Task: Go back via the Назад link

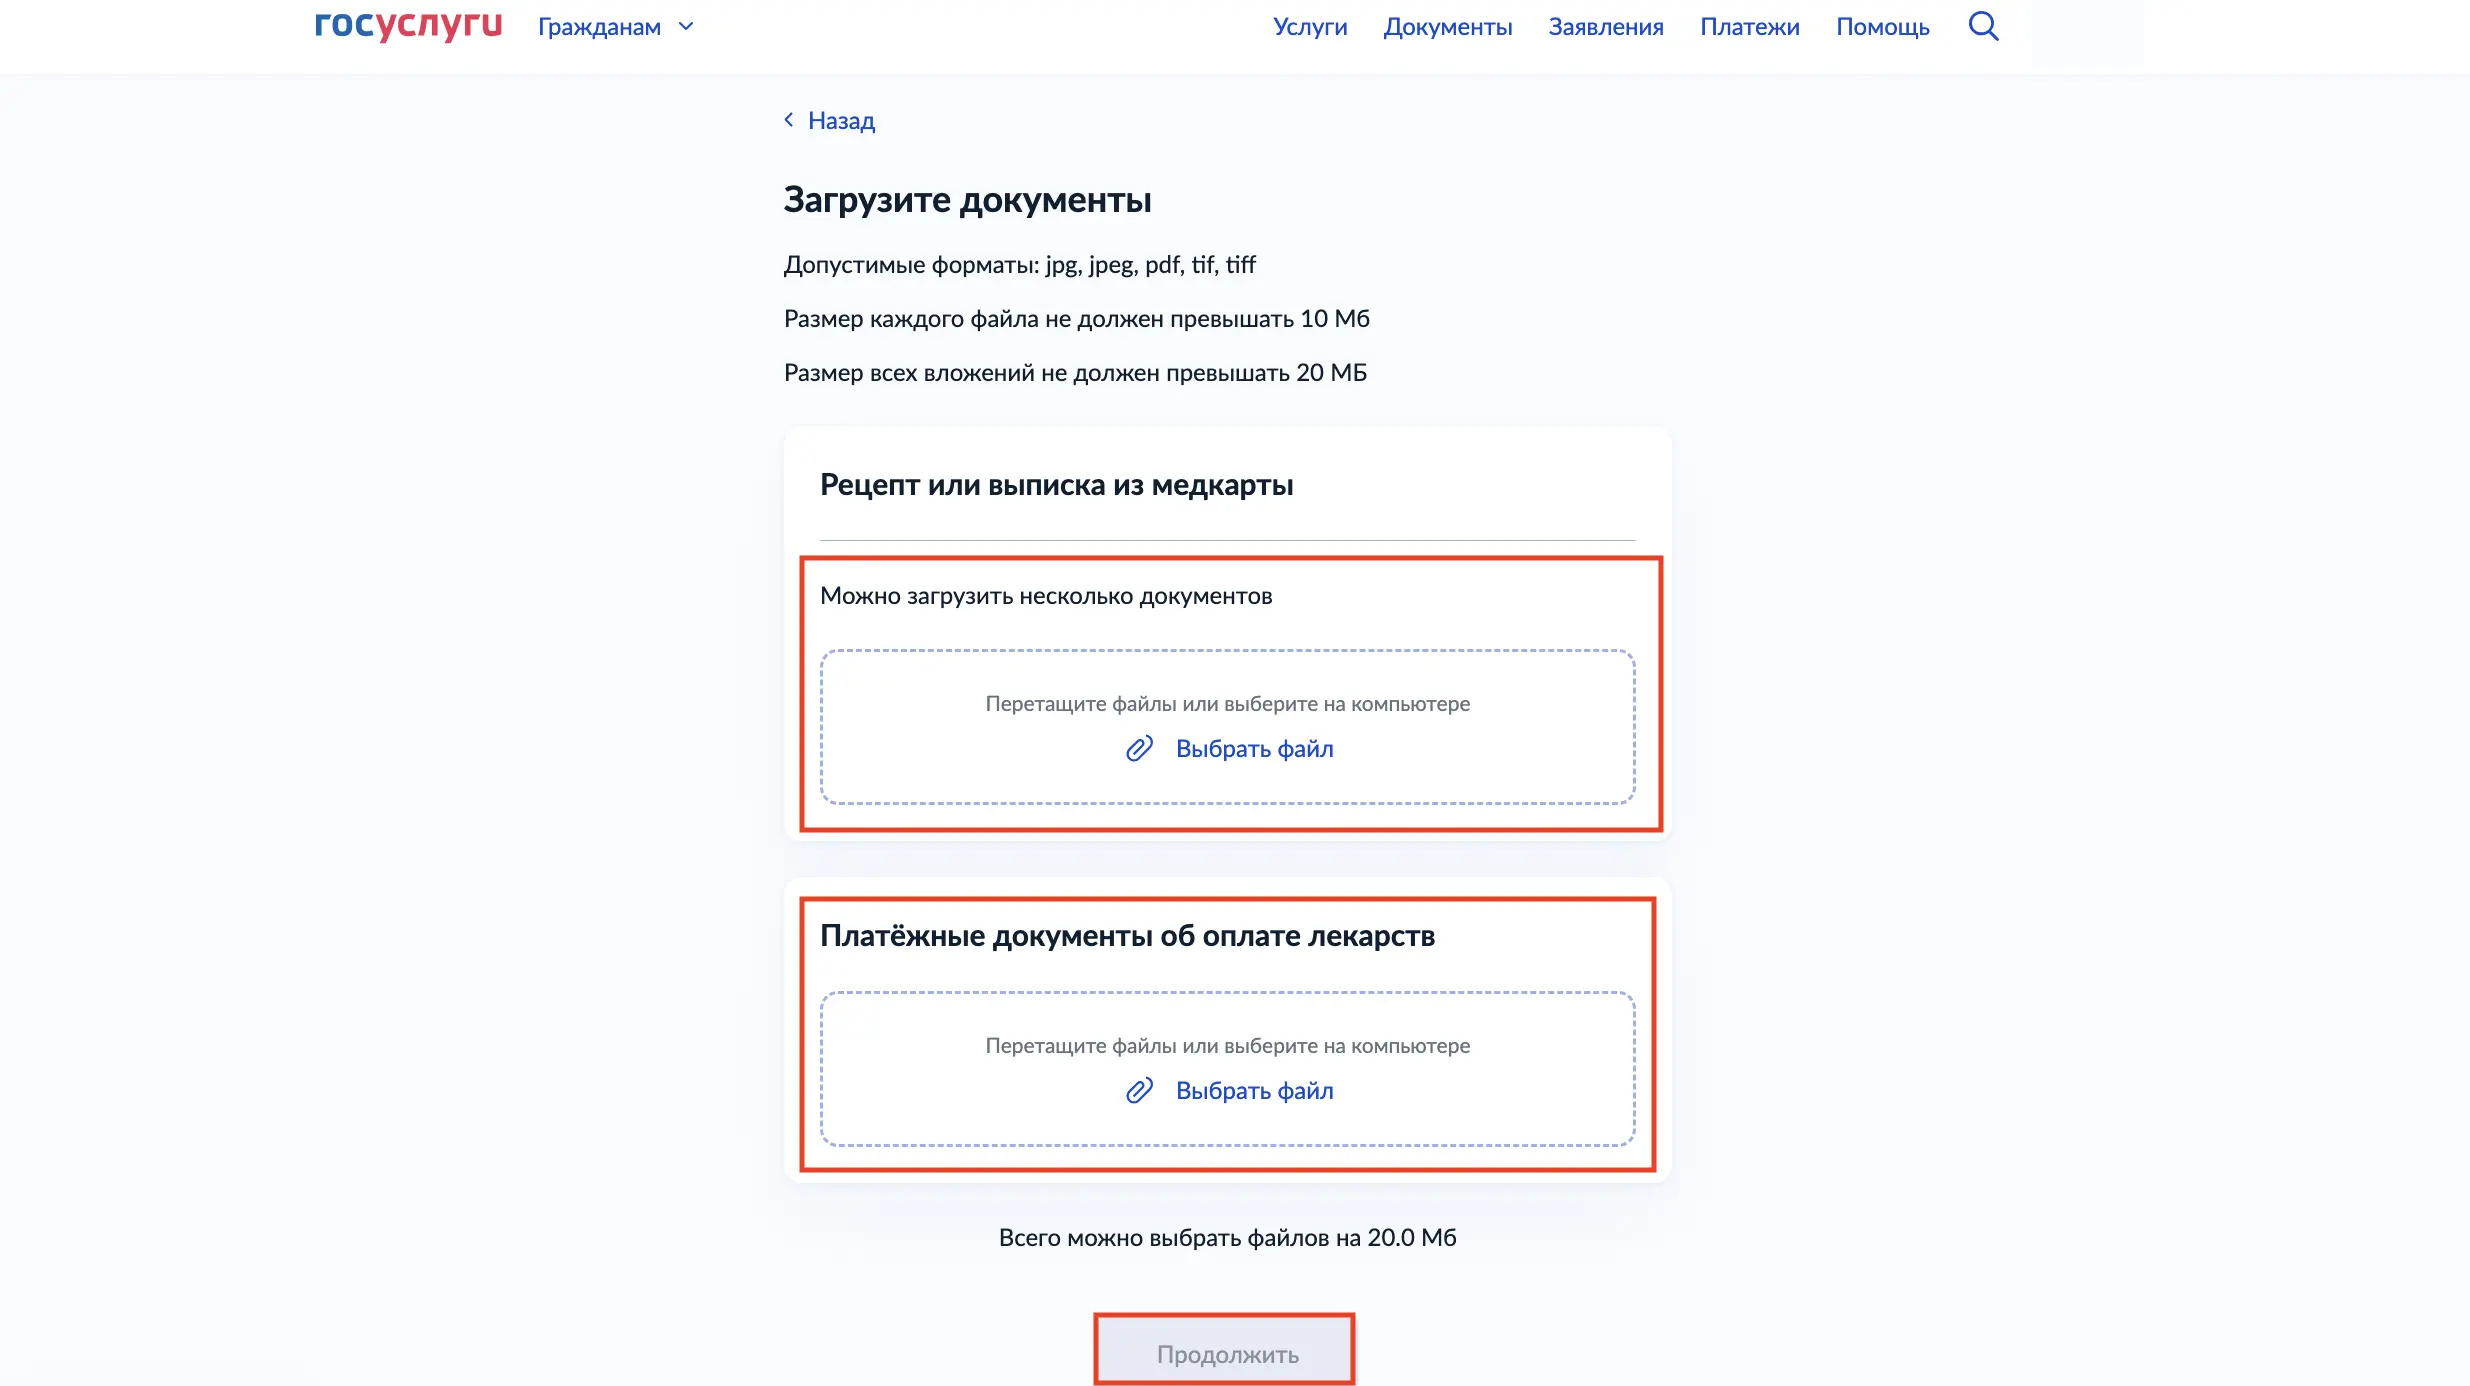Action: [841, 121]
